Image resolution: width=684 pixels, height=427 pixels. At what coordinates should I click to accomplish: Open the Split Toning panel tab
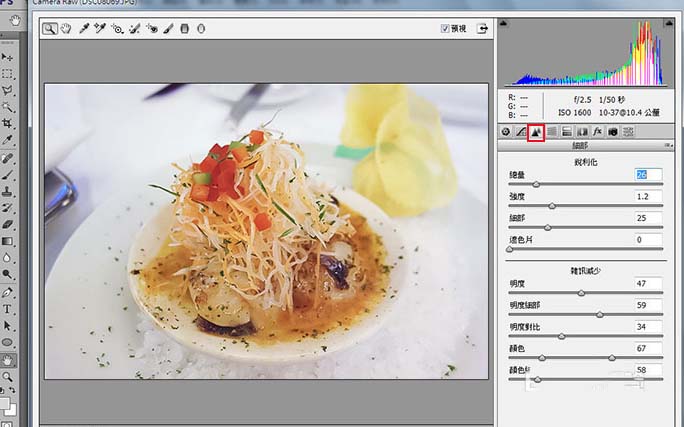click(567, 131)
